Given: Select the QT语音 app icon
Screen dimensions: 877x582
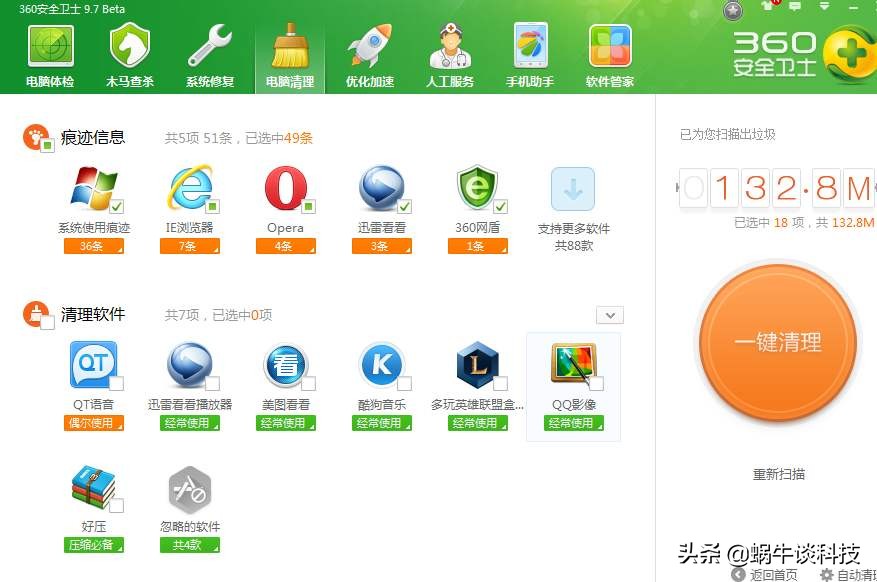Looking at the screenshot, I should click(x=94, y=365).
